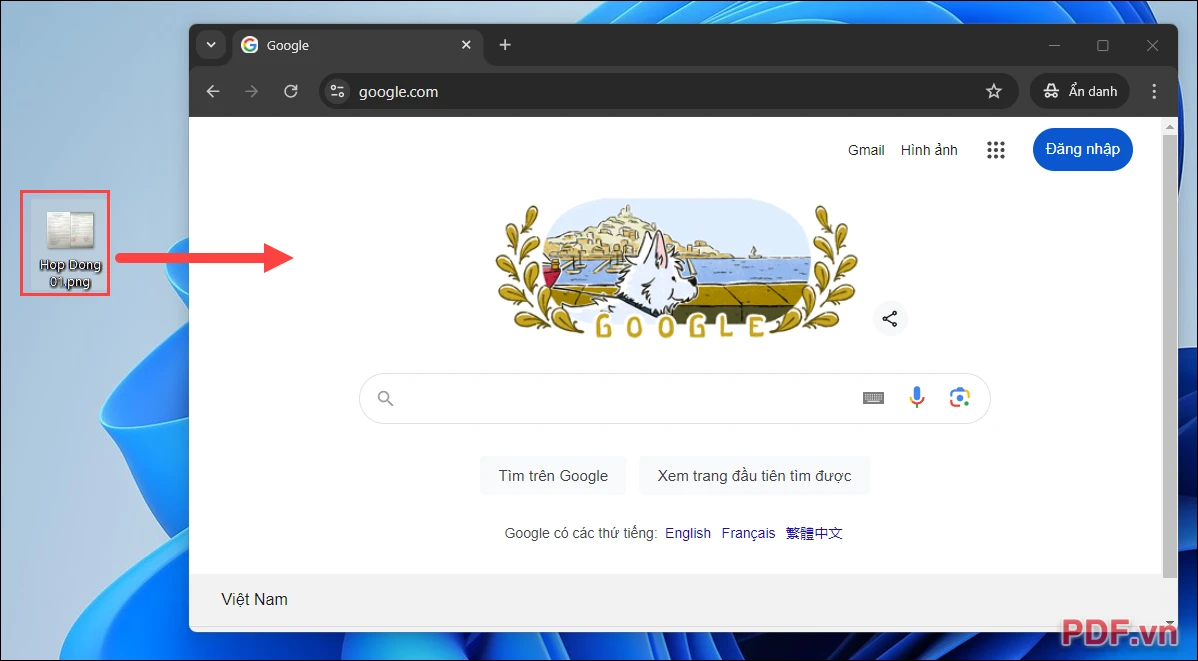
Task: Click the Đăng nhập sign-in button
Action: [1083, 150]
